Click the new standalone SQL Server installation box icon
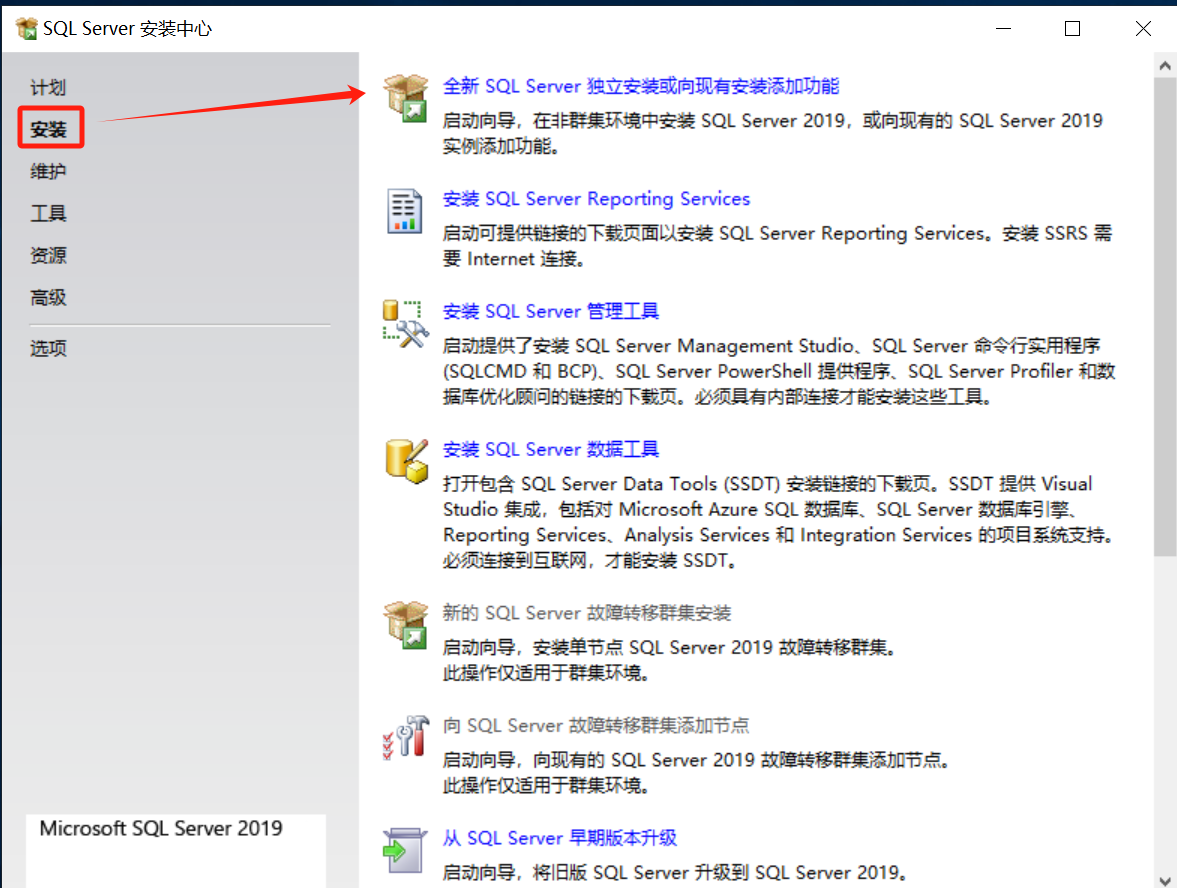This screenshot has width=1177, height=888. coord(406,98)
